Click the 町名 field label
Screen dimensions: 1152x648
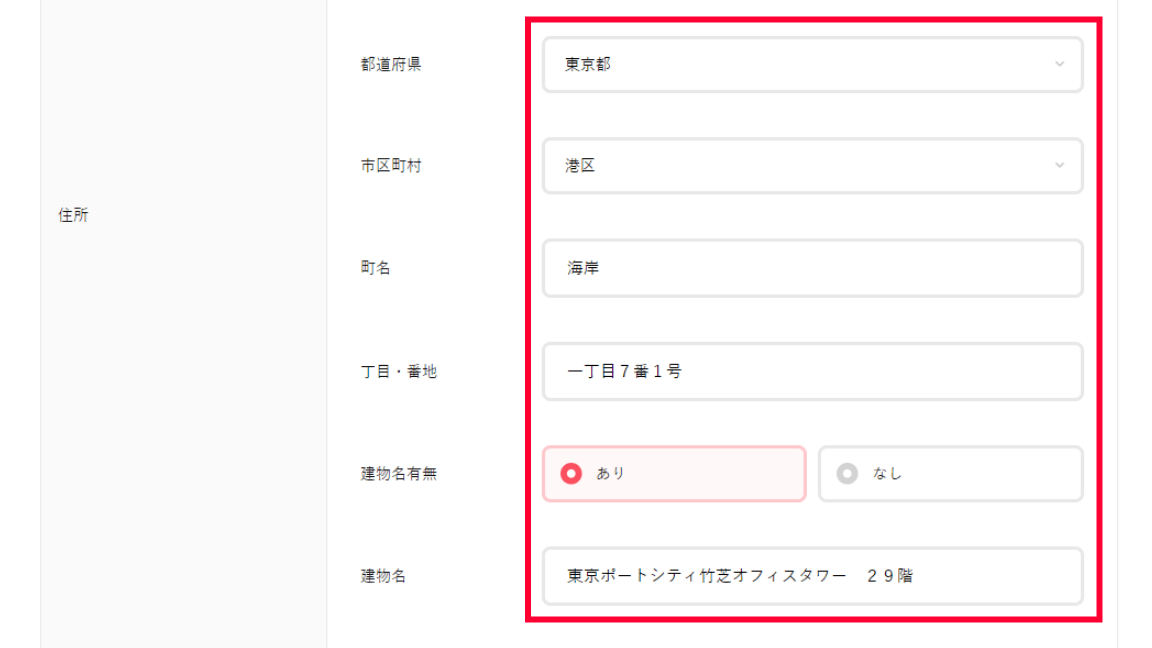376,268
